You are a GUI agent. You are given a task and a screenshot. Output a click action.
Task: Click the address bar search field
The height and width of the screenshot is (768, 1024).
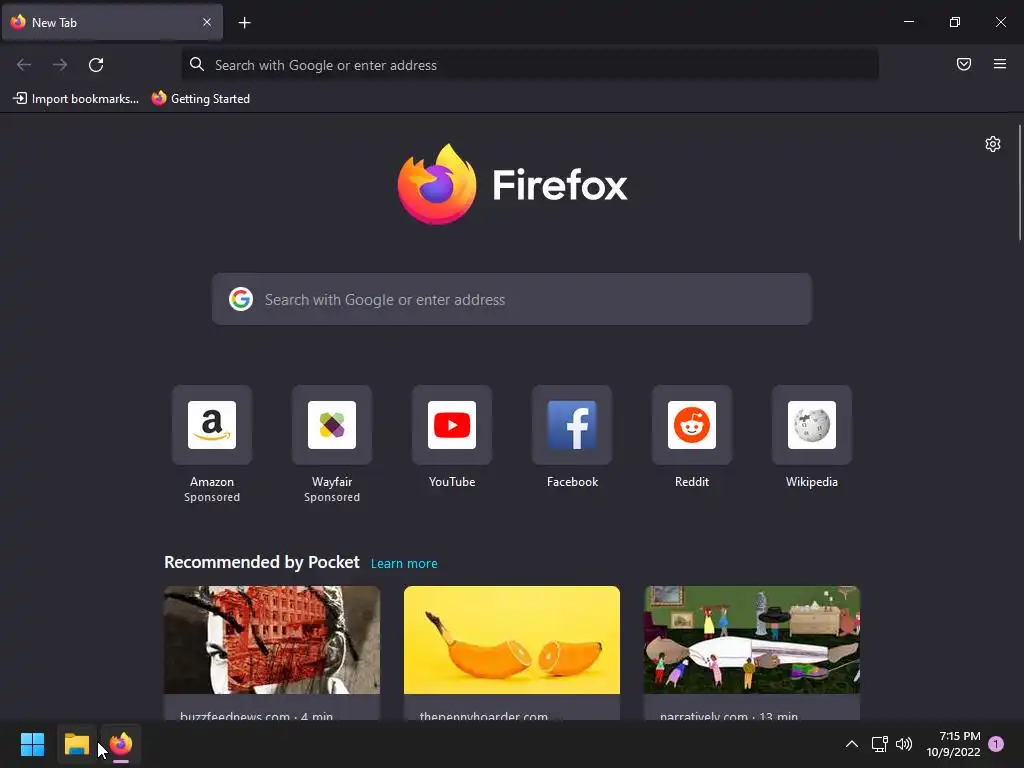[x=530, y=65]
